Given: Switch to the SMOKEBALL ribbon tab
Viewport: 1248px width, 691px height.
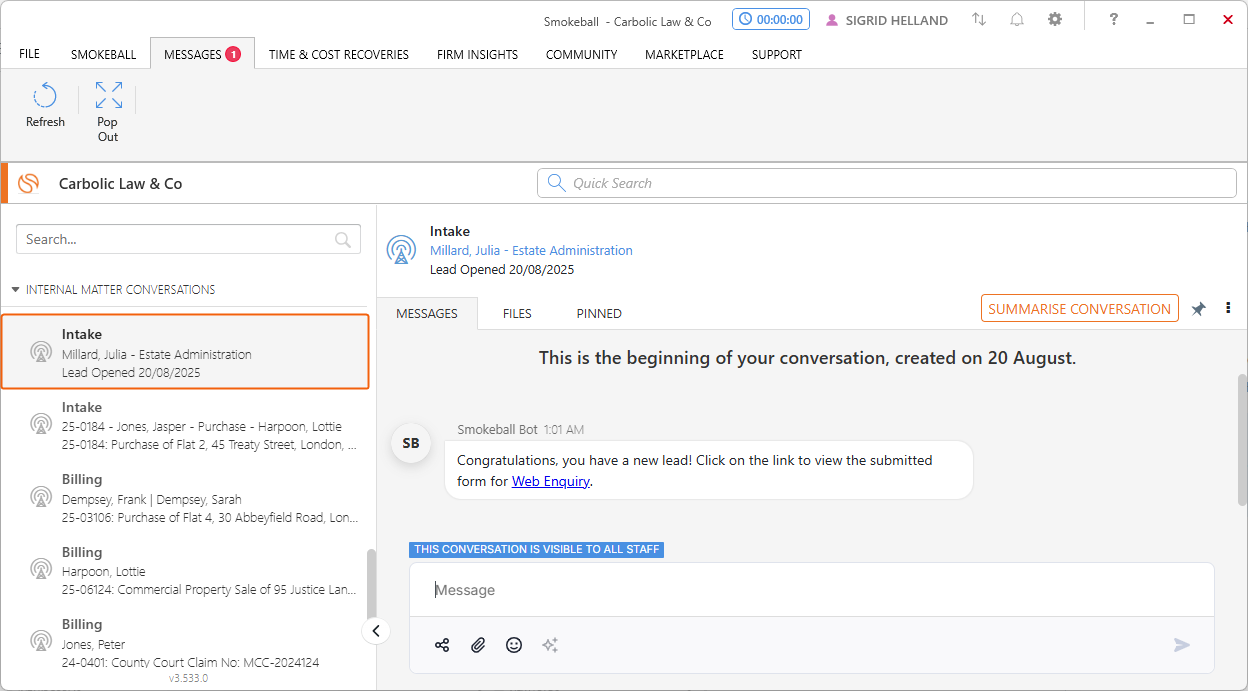Looking at the screenshot, I should [103, 54].
